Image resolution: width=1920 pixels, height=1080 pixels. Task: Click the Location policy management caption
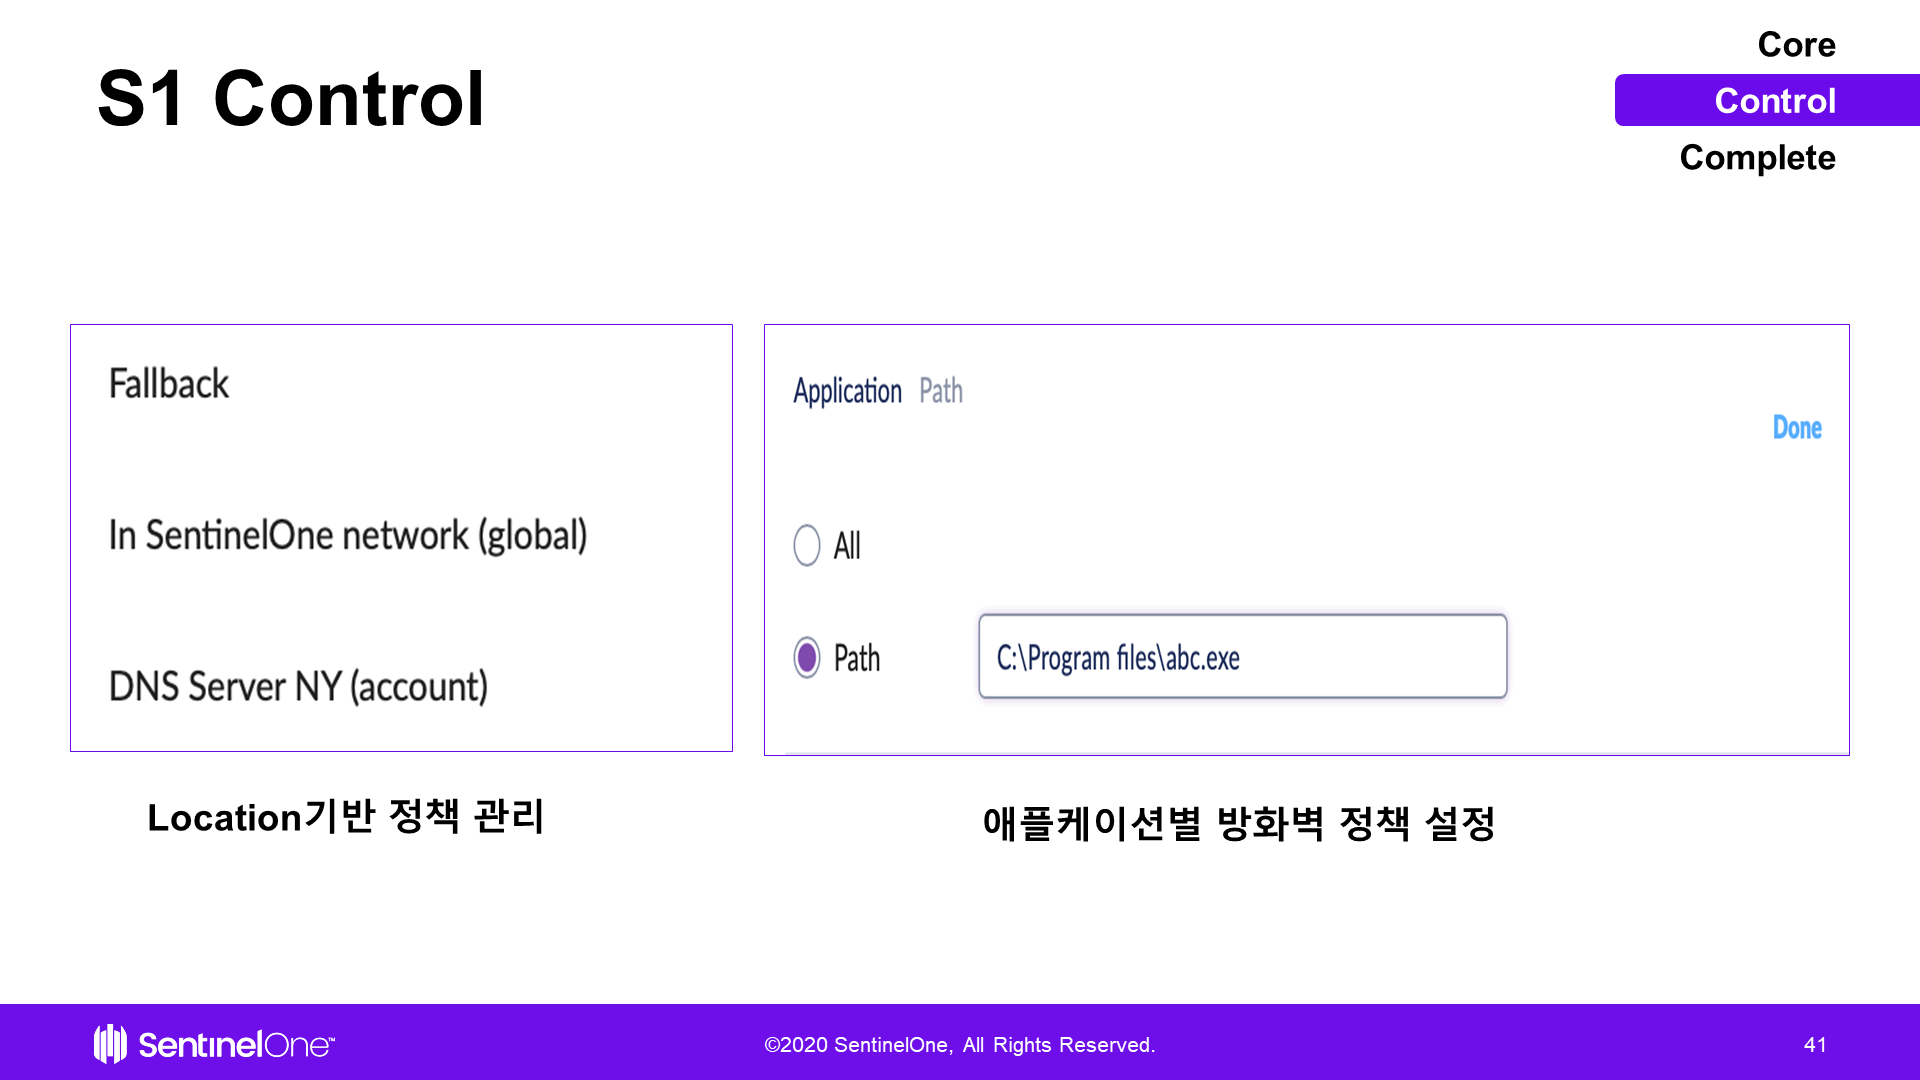click(345, 817)
